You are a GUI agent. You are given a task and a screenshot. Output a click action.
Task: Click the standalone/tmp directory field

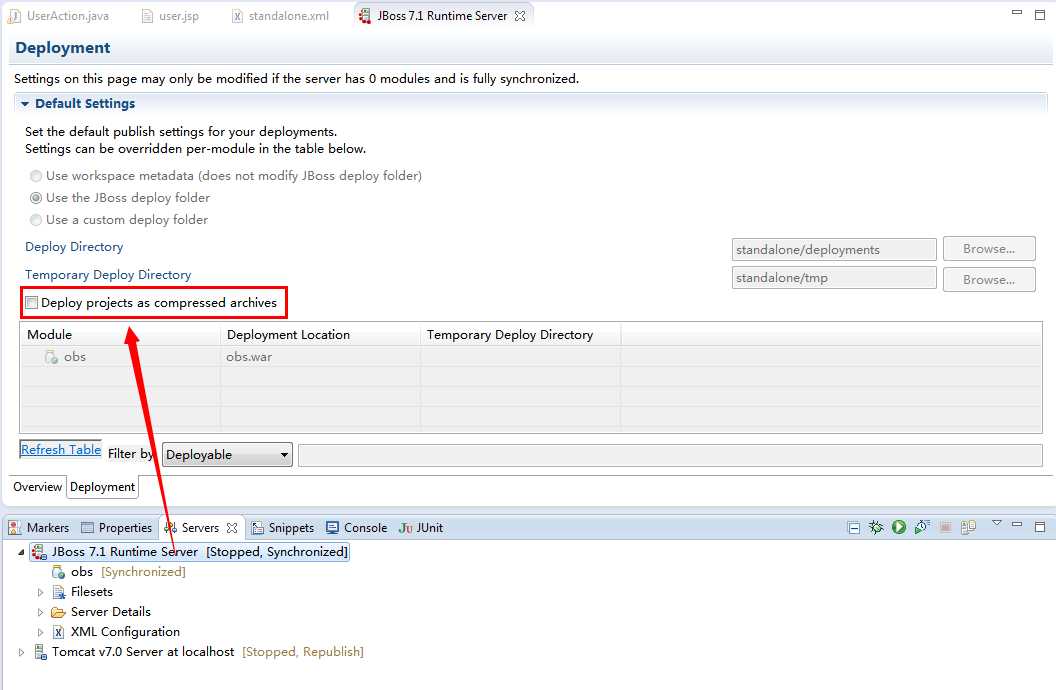(x=834, y=277)
